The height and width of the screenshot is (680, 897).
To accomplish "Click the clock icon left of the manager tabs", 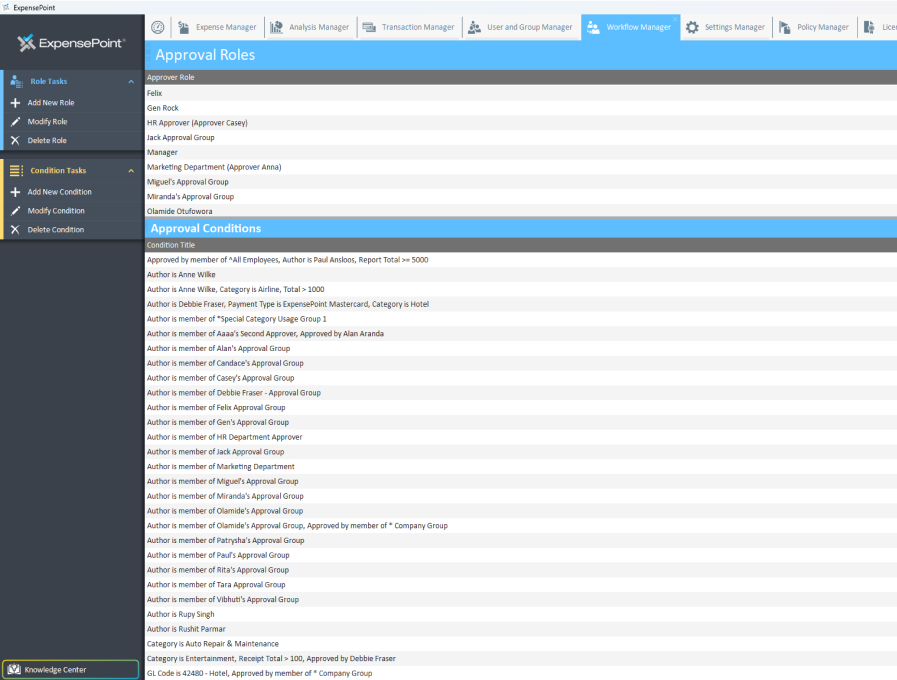I will tap(157, 27).
